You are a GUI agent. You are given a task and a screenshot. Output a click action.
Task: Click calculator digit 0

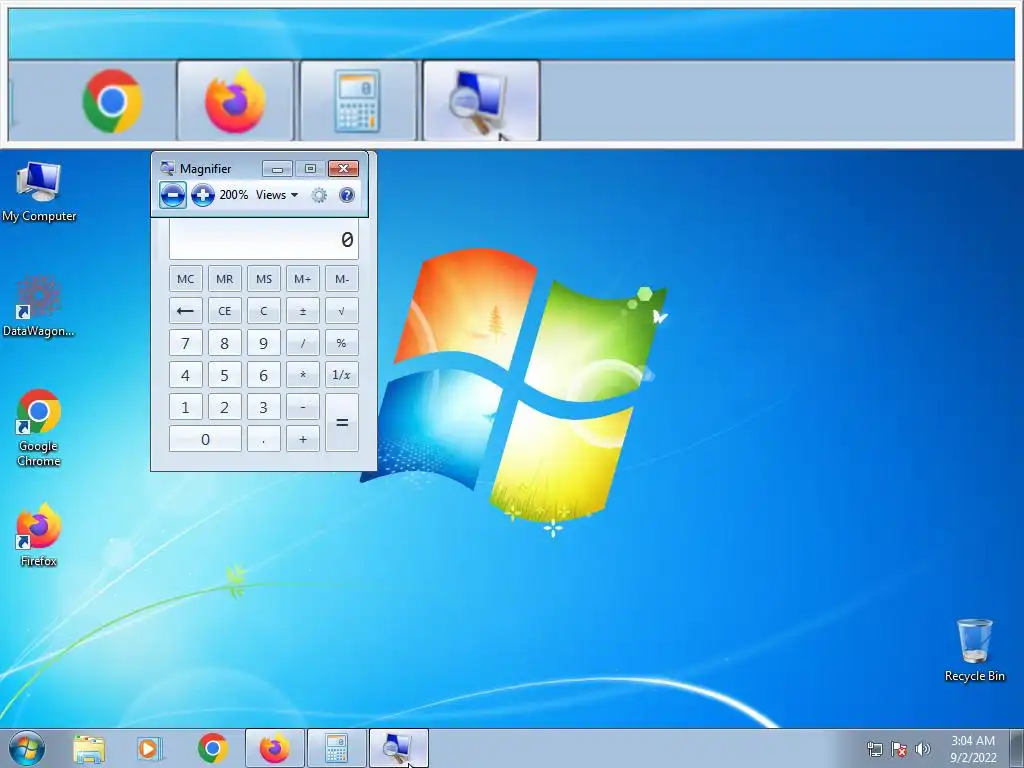(x=205, y=439)
